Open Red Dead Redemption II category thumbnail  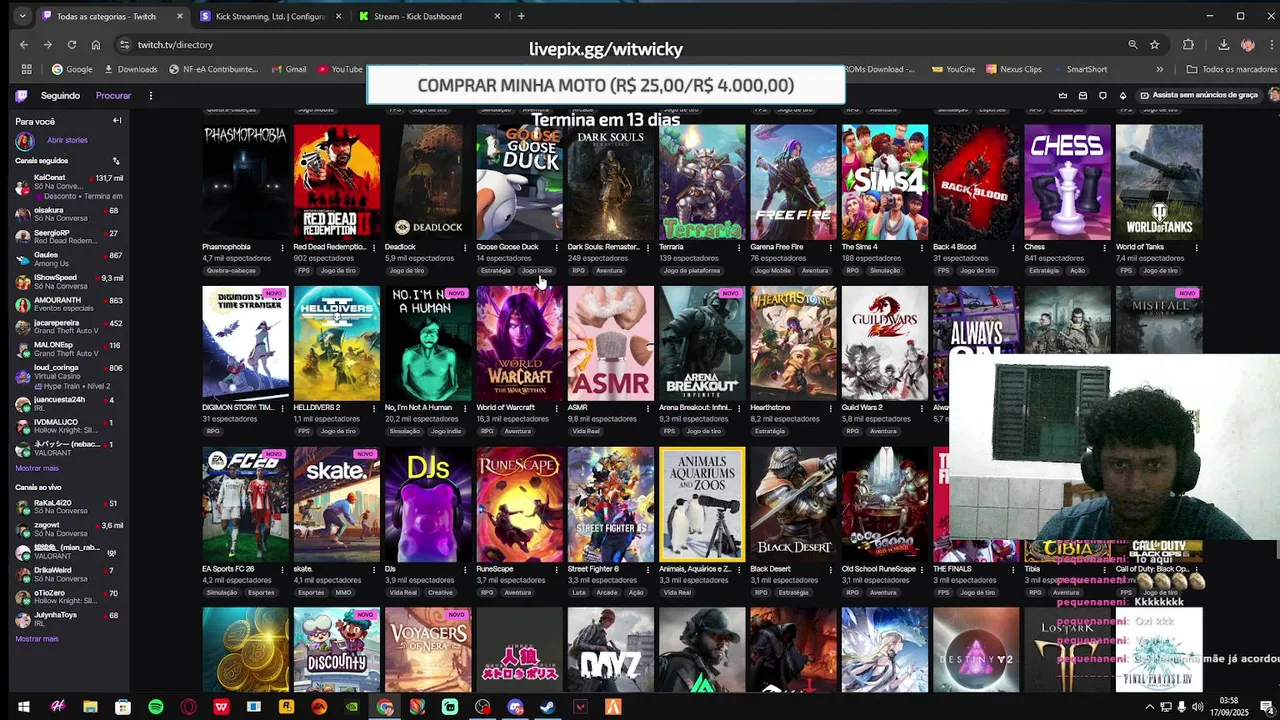point(337,181)
